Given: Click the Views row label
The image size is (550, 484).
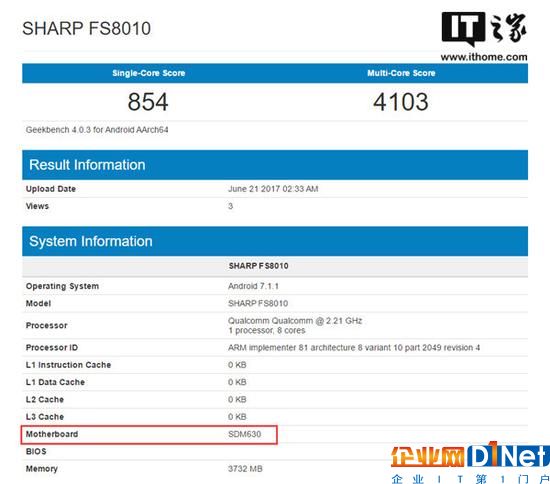Looking at the screenshot, I should pyautogui.click(x=37, y=206).
